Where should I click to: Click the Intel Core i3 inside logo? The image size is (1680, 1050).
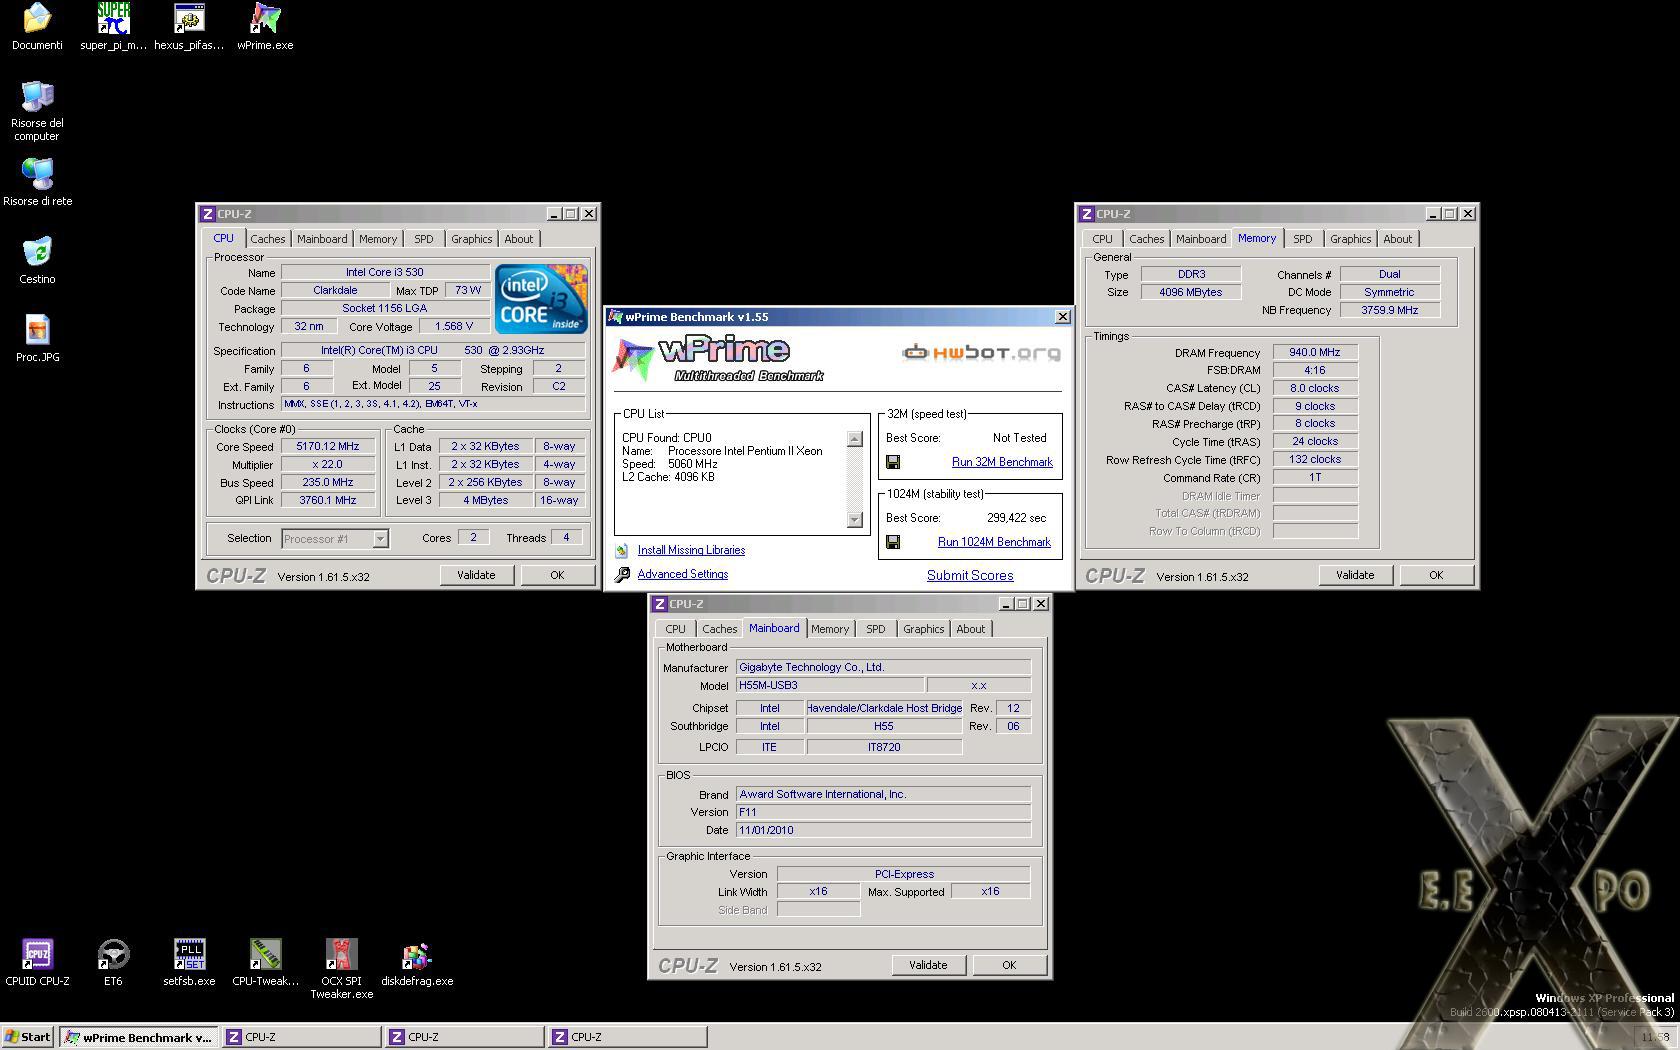coord(541,299)
